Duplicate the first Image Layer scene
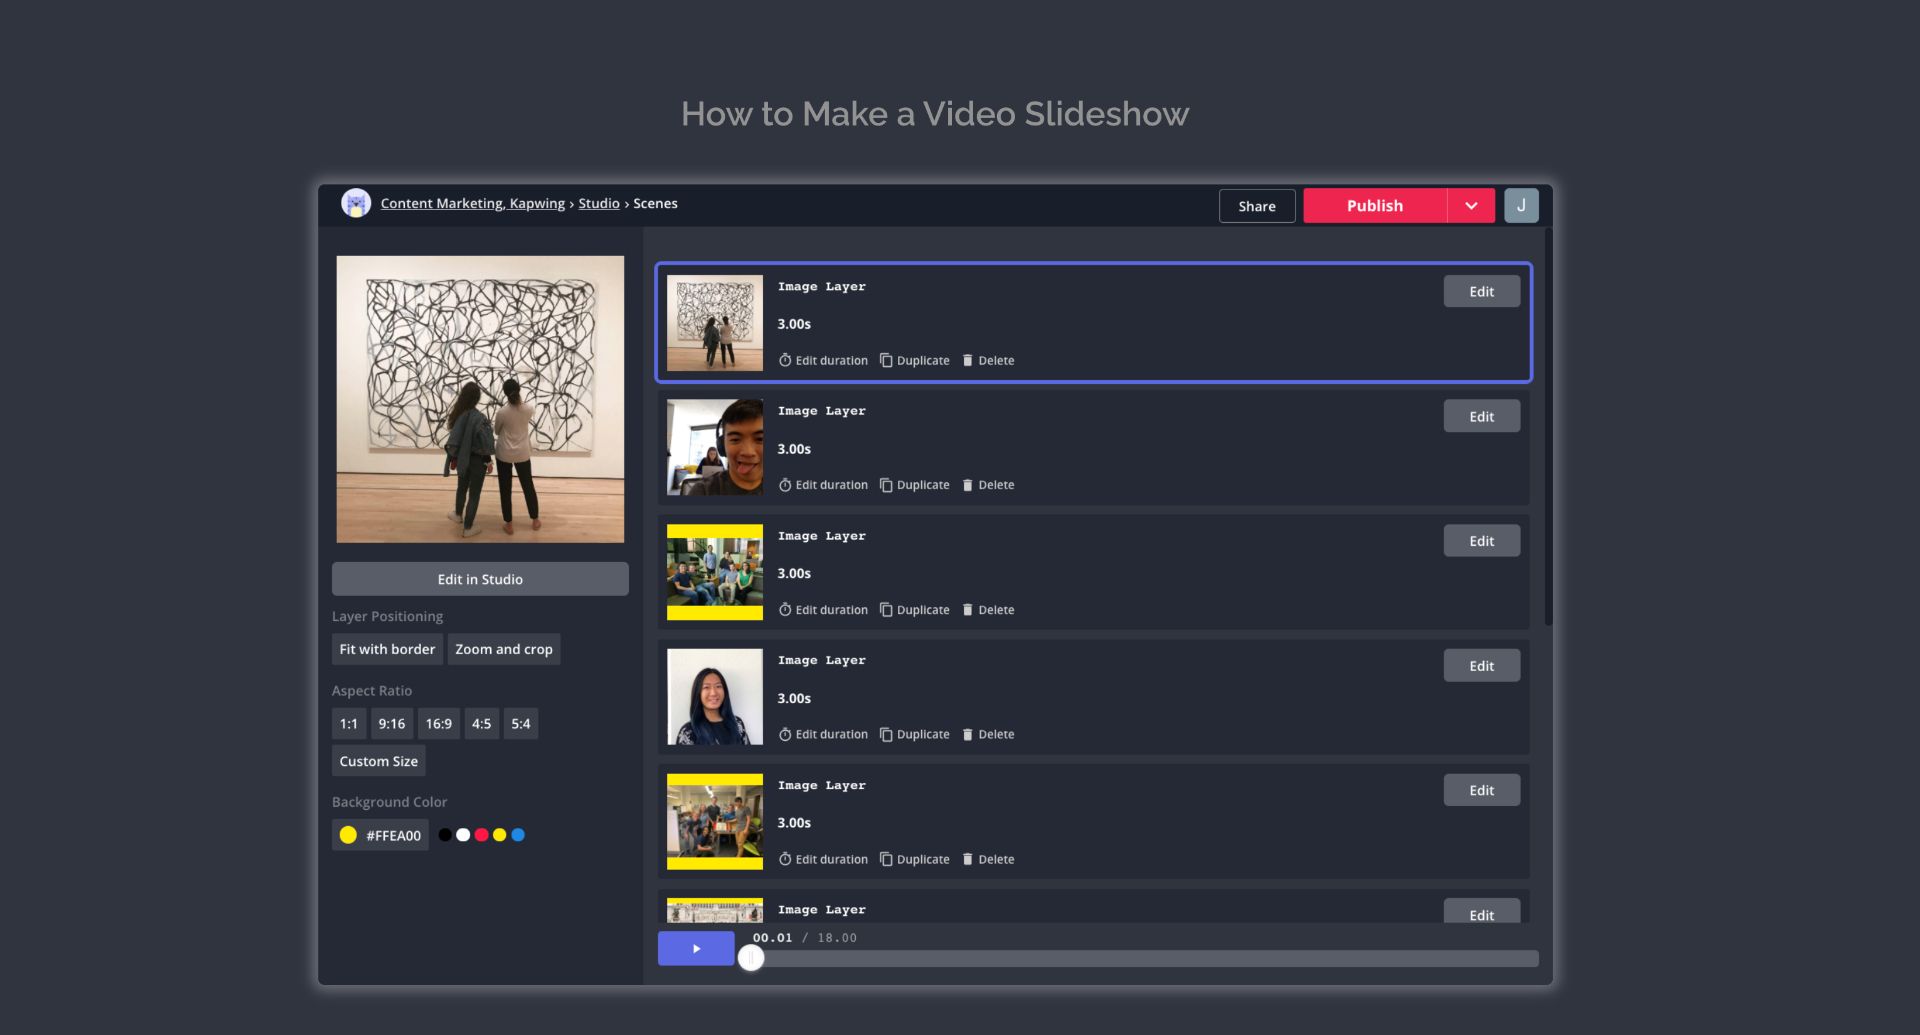1920x1035 pixels. pos(915,360)
